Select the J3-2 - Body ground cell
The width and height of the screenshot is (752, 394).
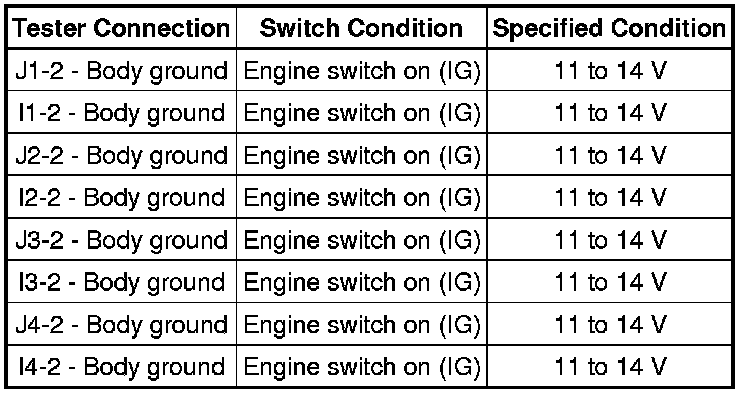point(122,239)
